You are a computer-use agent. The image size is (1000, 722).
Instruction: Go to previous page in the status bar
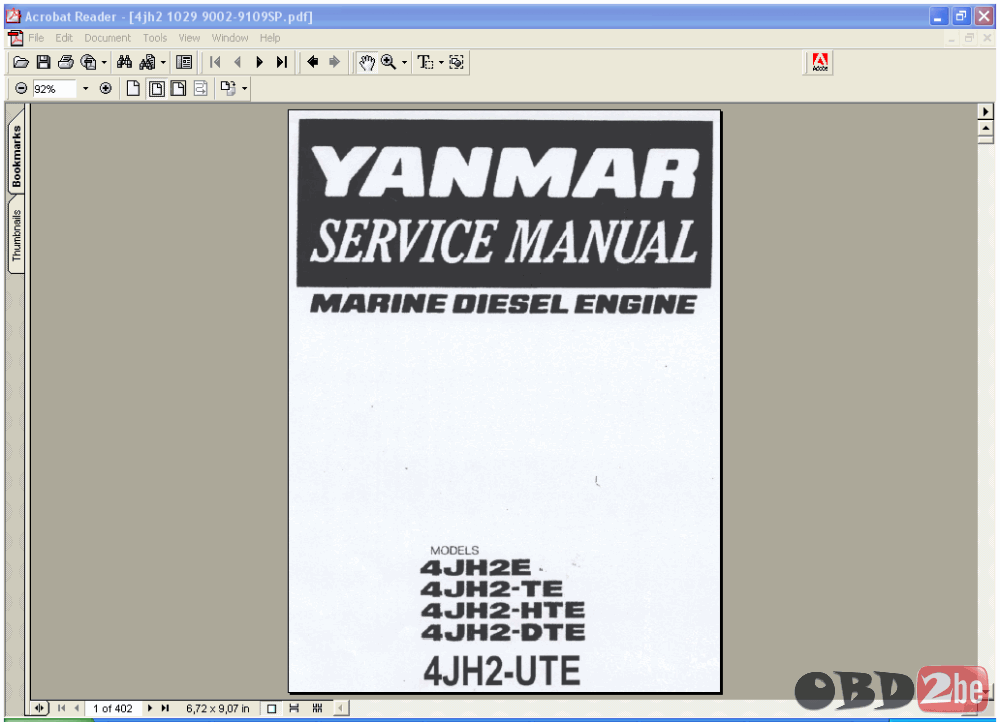click(x=77, y=708)
